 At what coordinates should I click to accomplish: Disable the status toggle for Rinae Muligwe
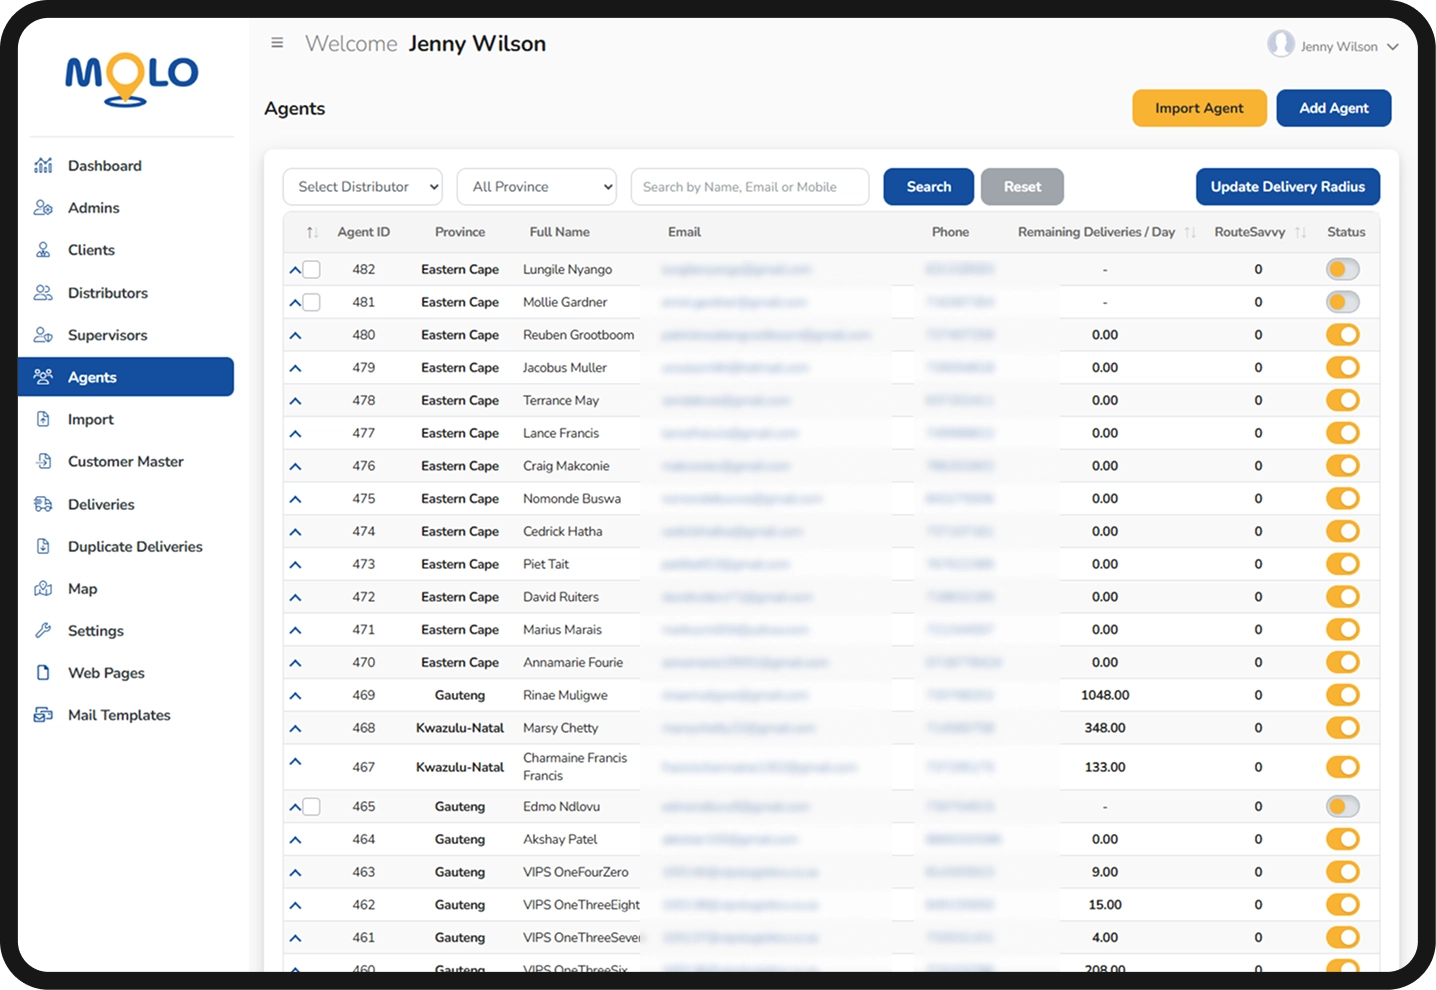coord(1342,695)
